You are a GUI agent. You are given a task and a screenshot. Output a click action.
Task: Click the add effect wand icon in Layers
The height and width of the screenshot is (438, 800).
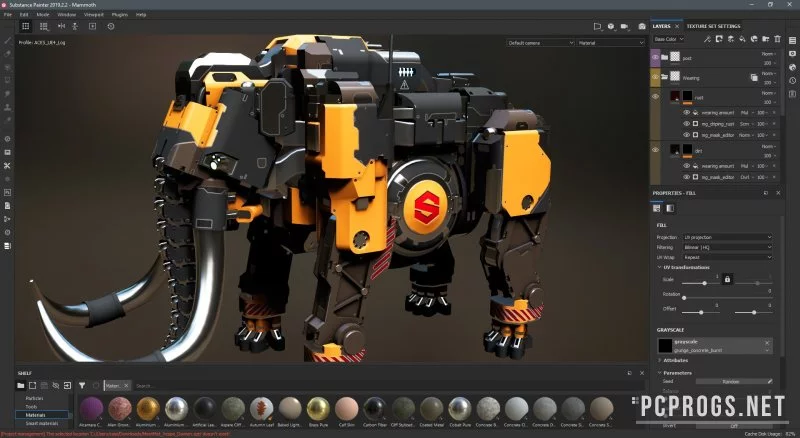707,39
